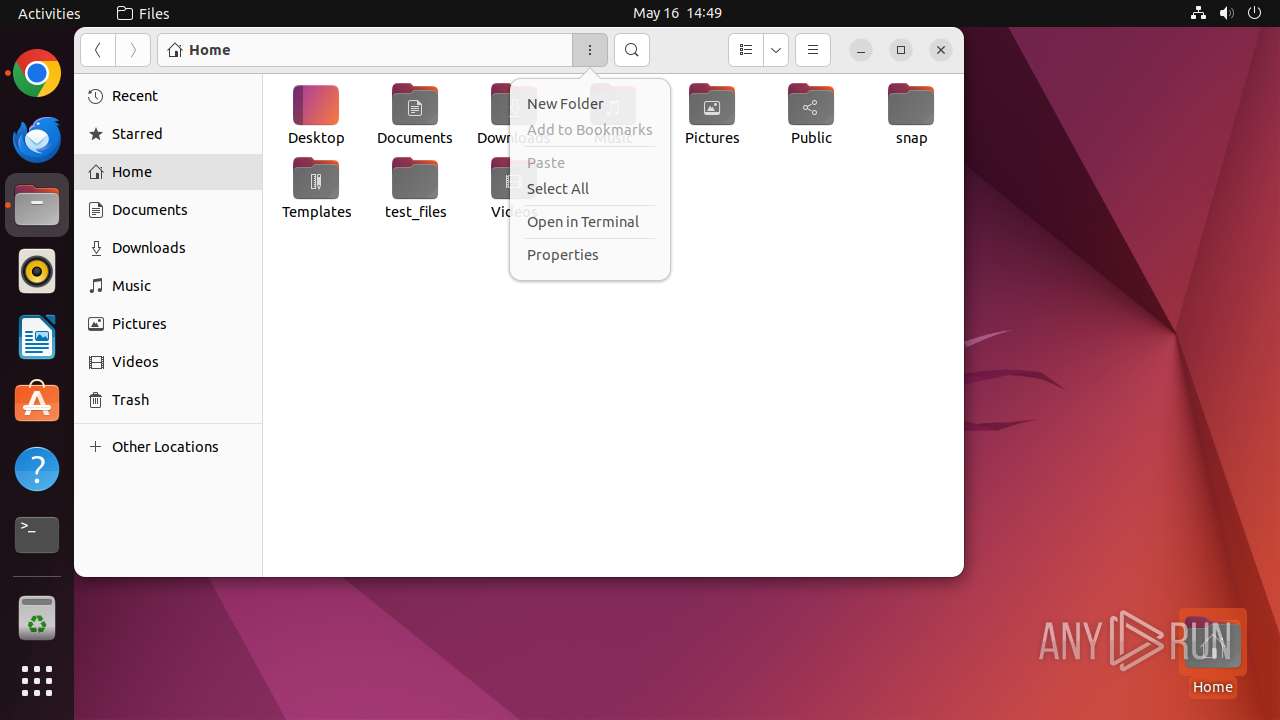Select Music in sidebar
The image size is (1280, 720).
point(168,286)
